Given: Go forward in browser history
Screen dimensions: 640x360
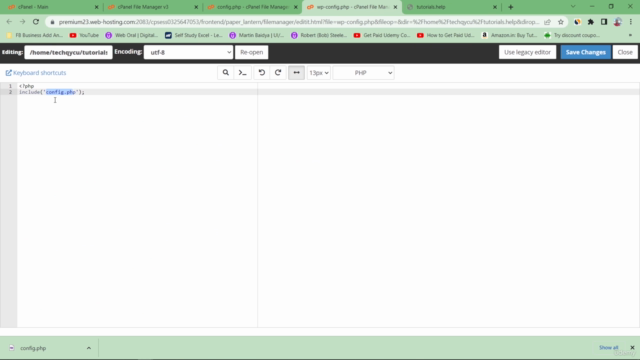Looking at the screenshot, I should point(22,22).
